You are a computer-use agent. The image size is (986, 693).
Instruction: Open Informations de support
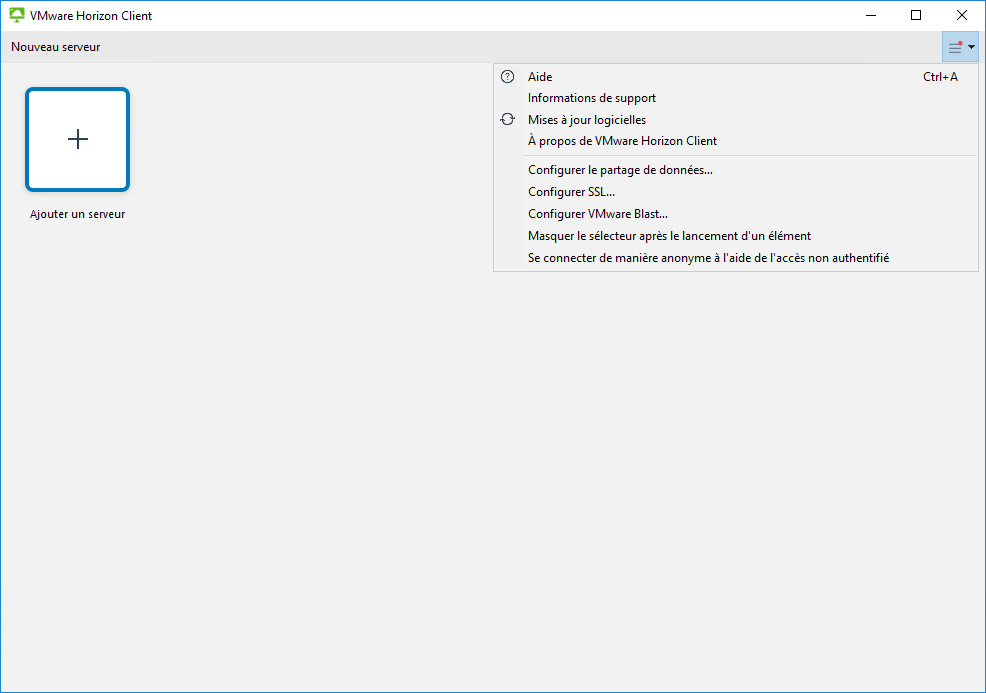tap(736, 98)
